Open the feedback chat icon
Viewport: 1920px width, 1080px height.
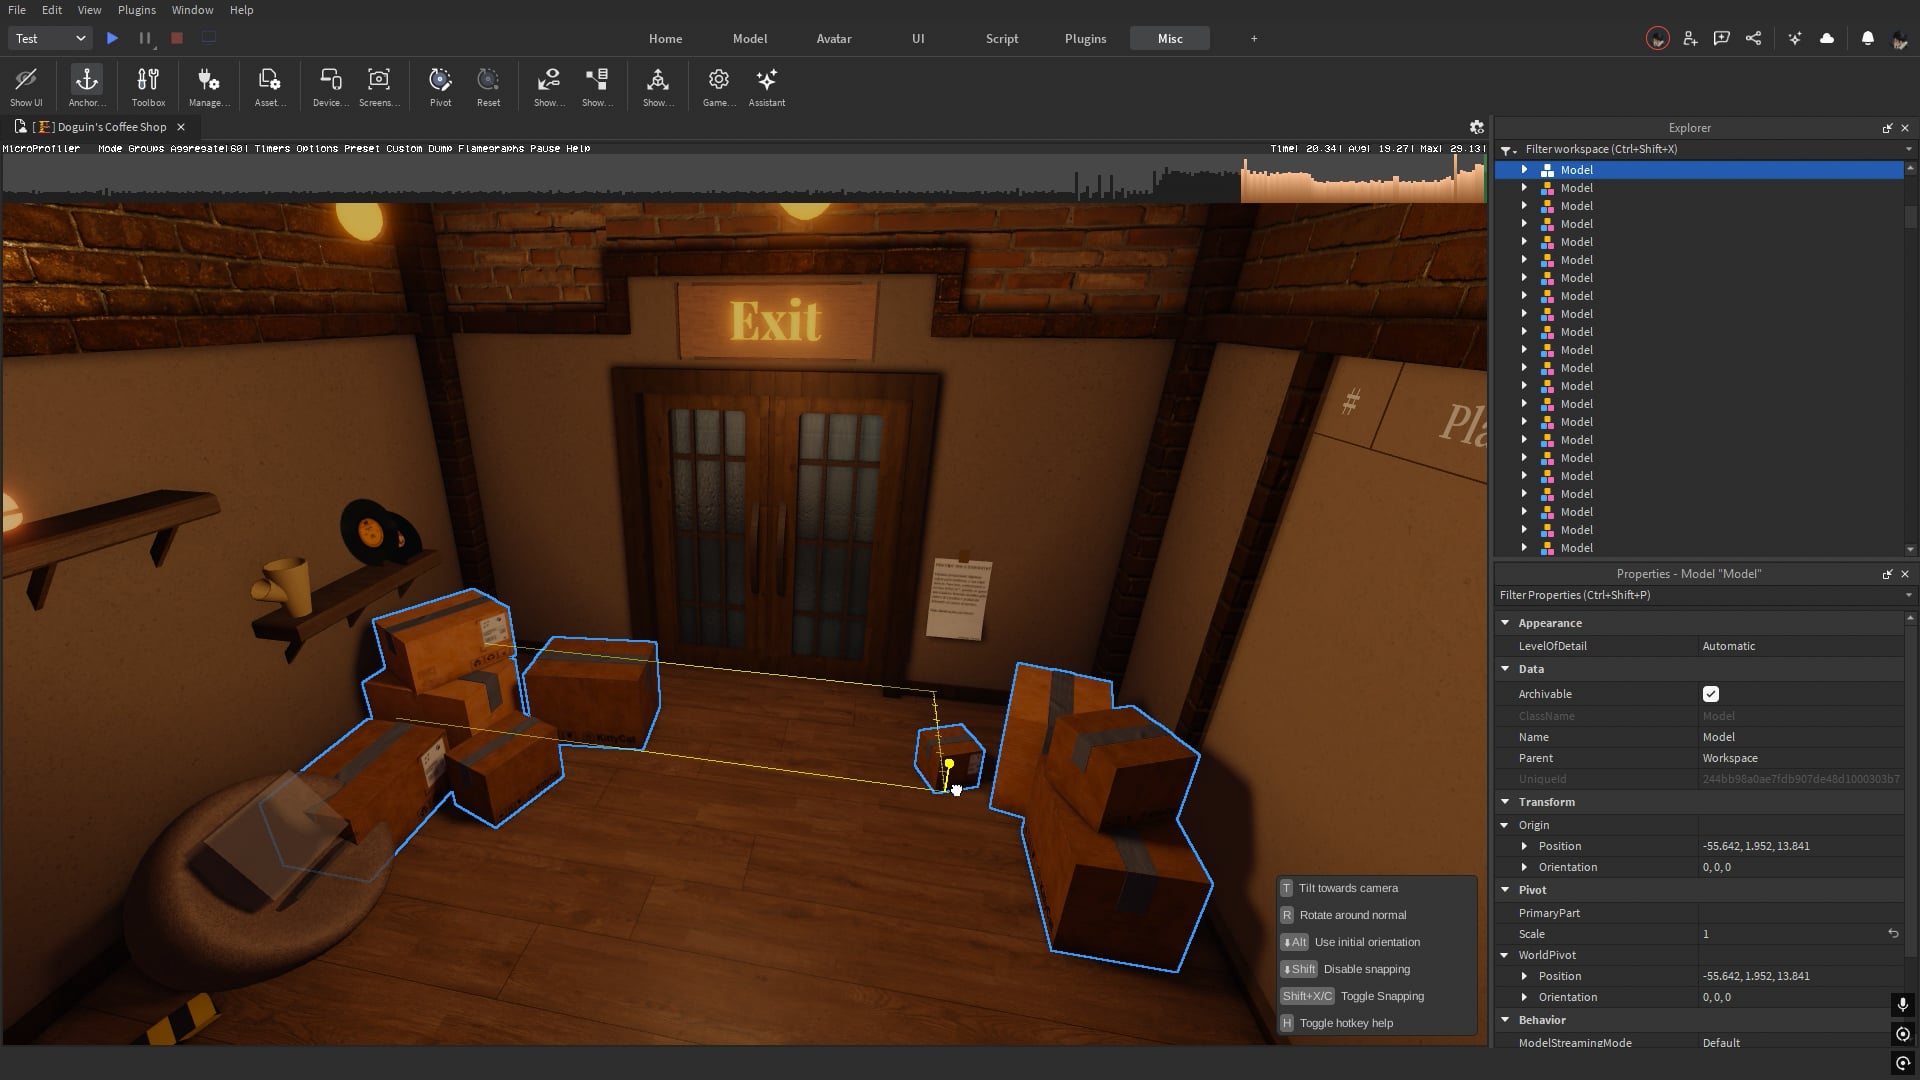(1721, 39)
